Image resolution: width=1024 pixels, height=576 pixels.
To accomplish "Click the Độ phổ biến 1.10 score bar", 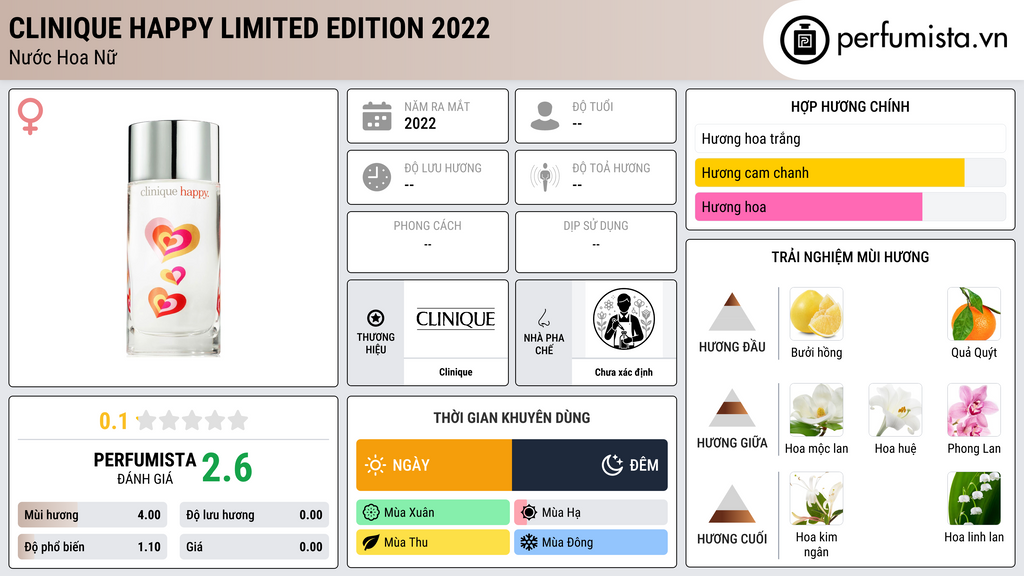I will [92, 547].
